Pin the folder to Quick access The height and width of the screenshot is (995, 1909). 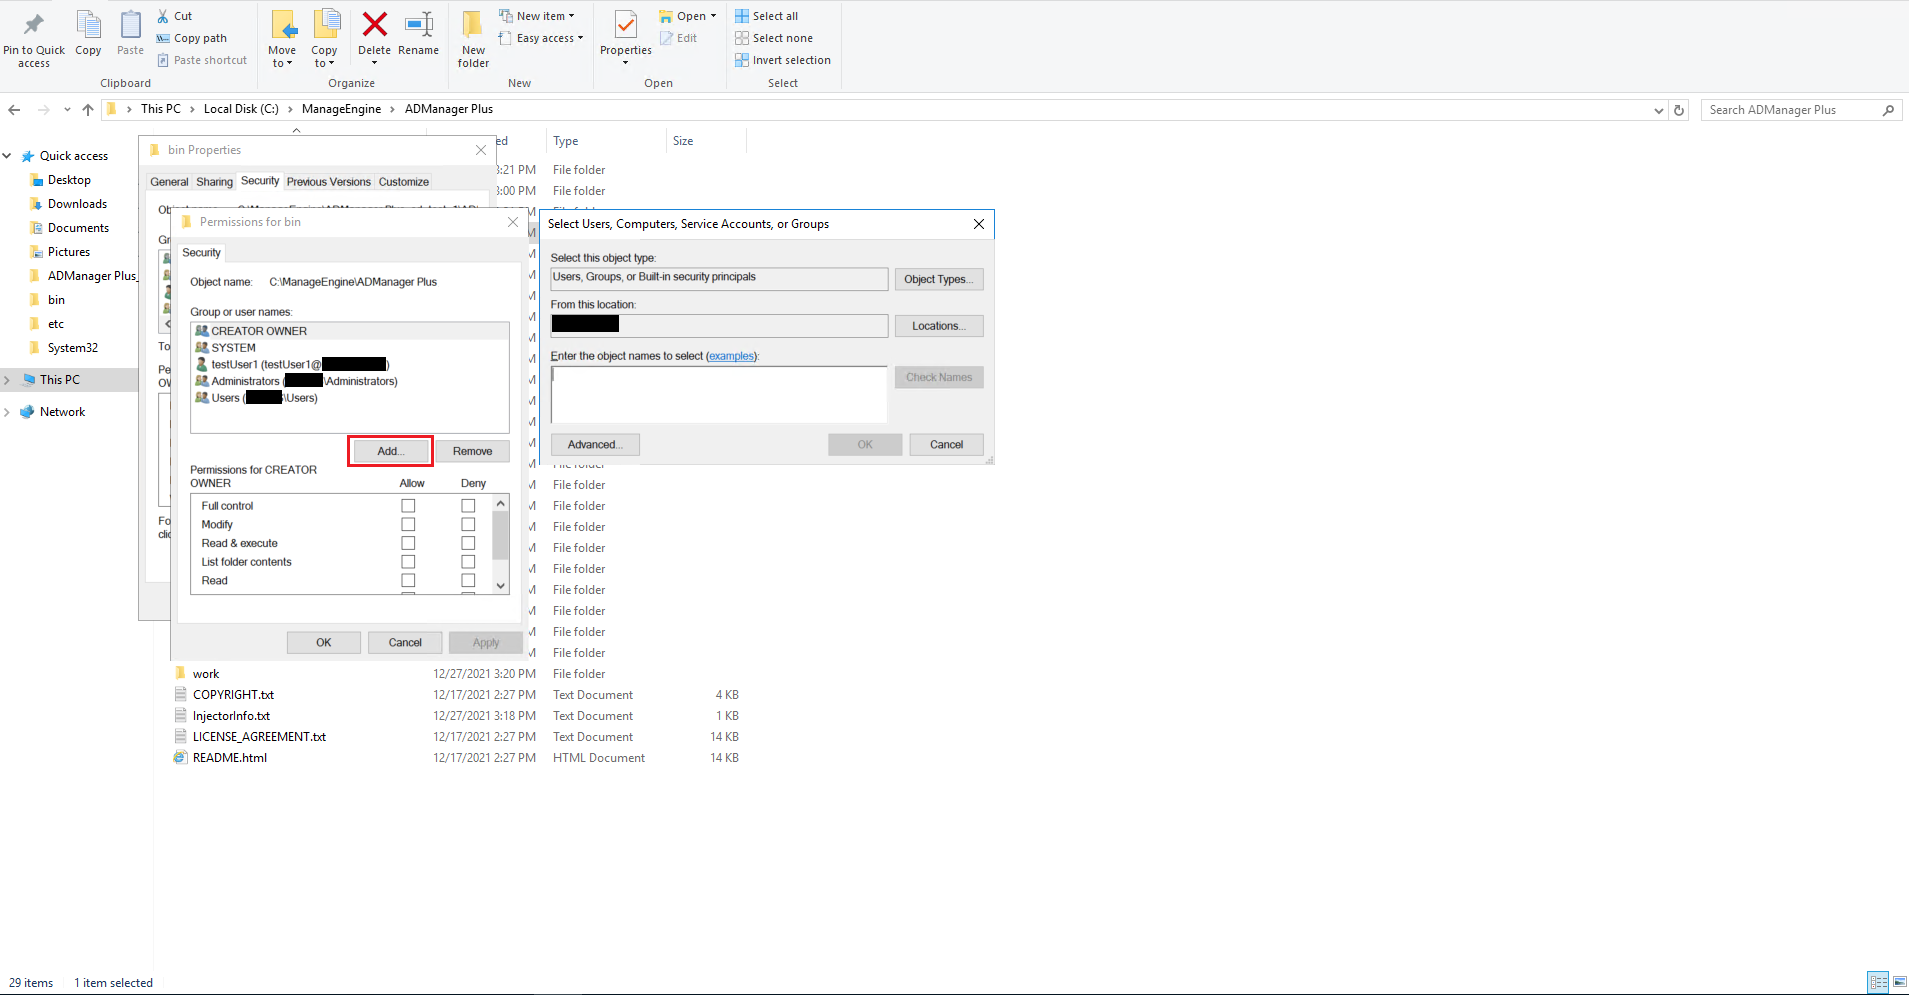pyautogui.click(x=34, y=40)
